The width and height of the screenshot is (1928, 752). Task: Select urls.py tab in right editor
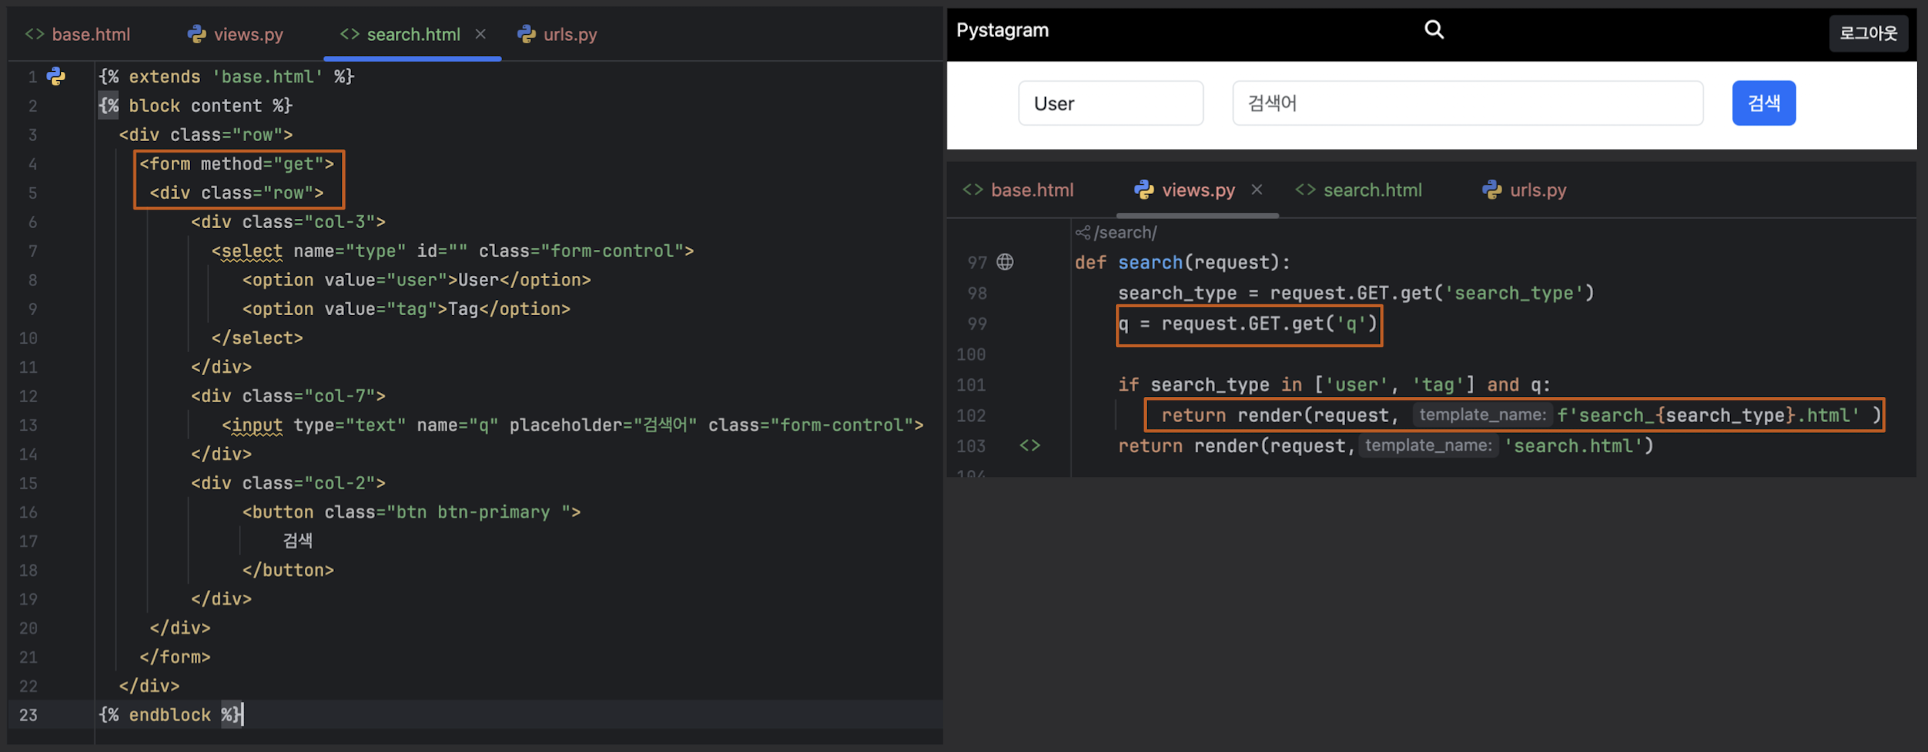[1525, 190]
